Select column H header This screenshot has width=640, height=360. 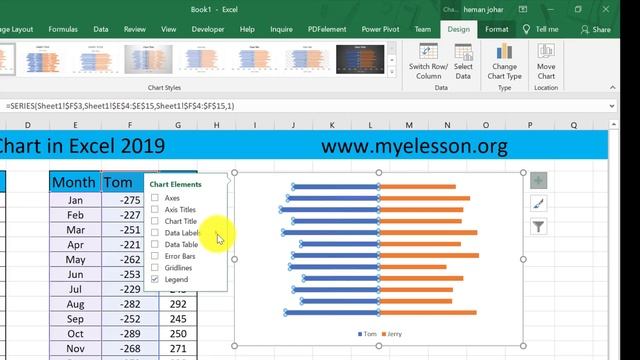216,125
